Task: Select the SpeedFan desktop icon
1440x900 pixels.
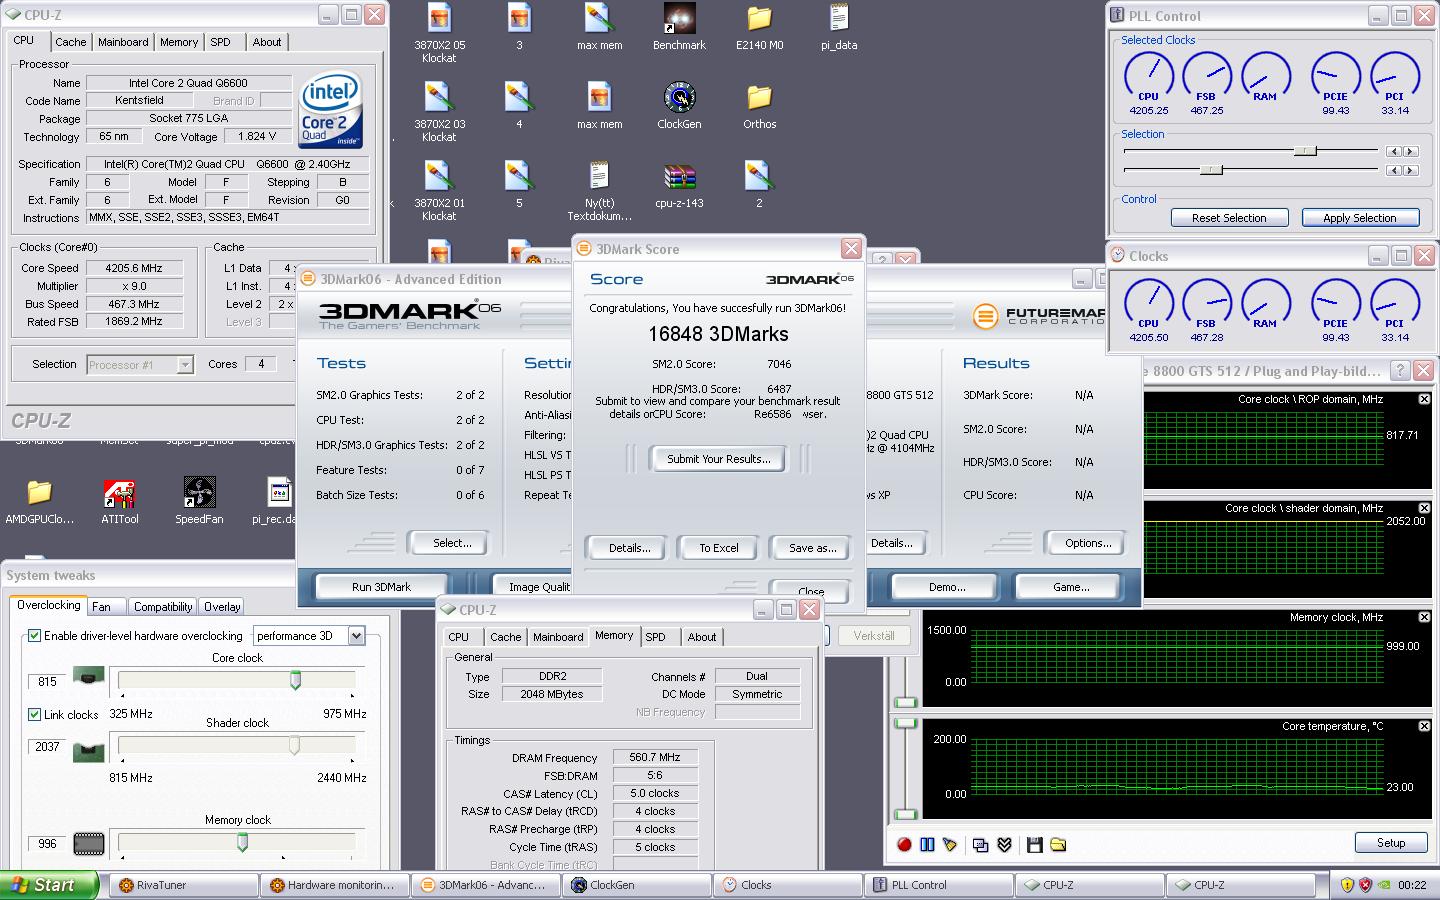Action: point(199,501)
